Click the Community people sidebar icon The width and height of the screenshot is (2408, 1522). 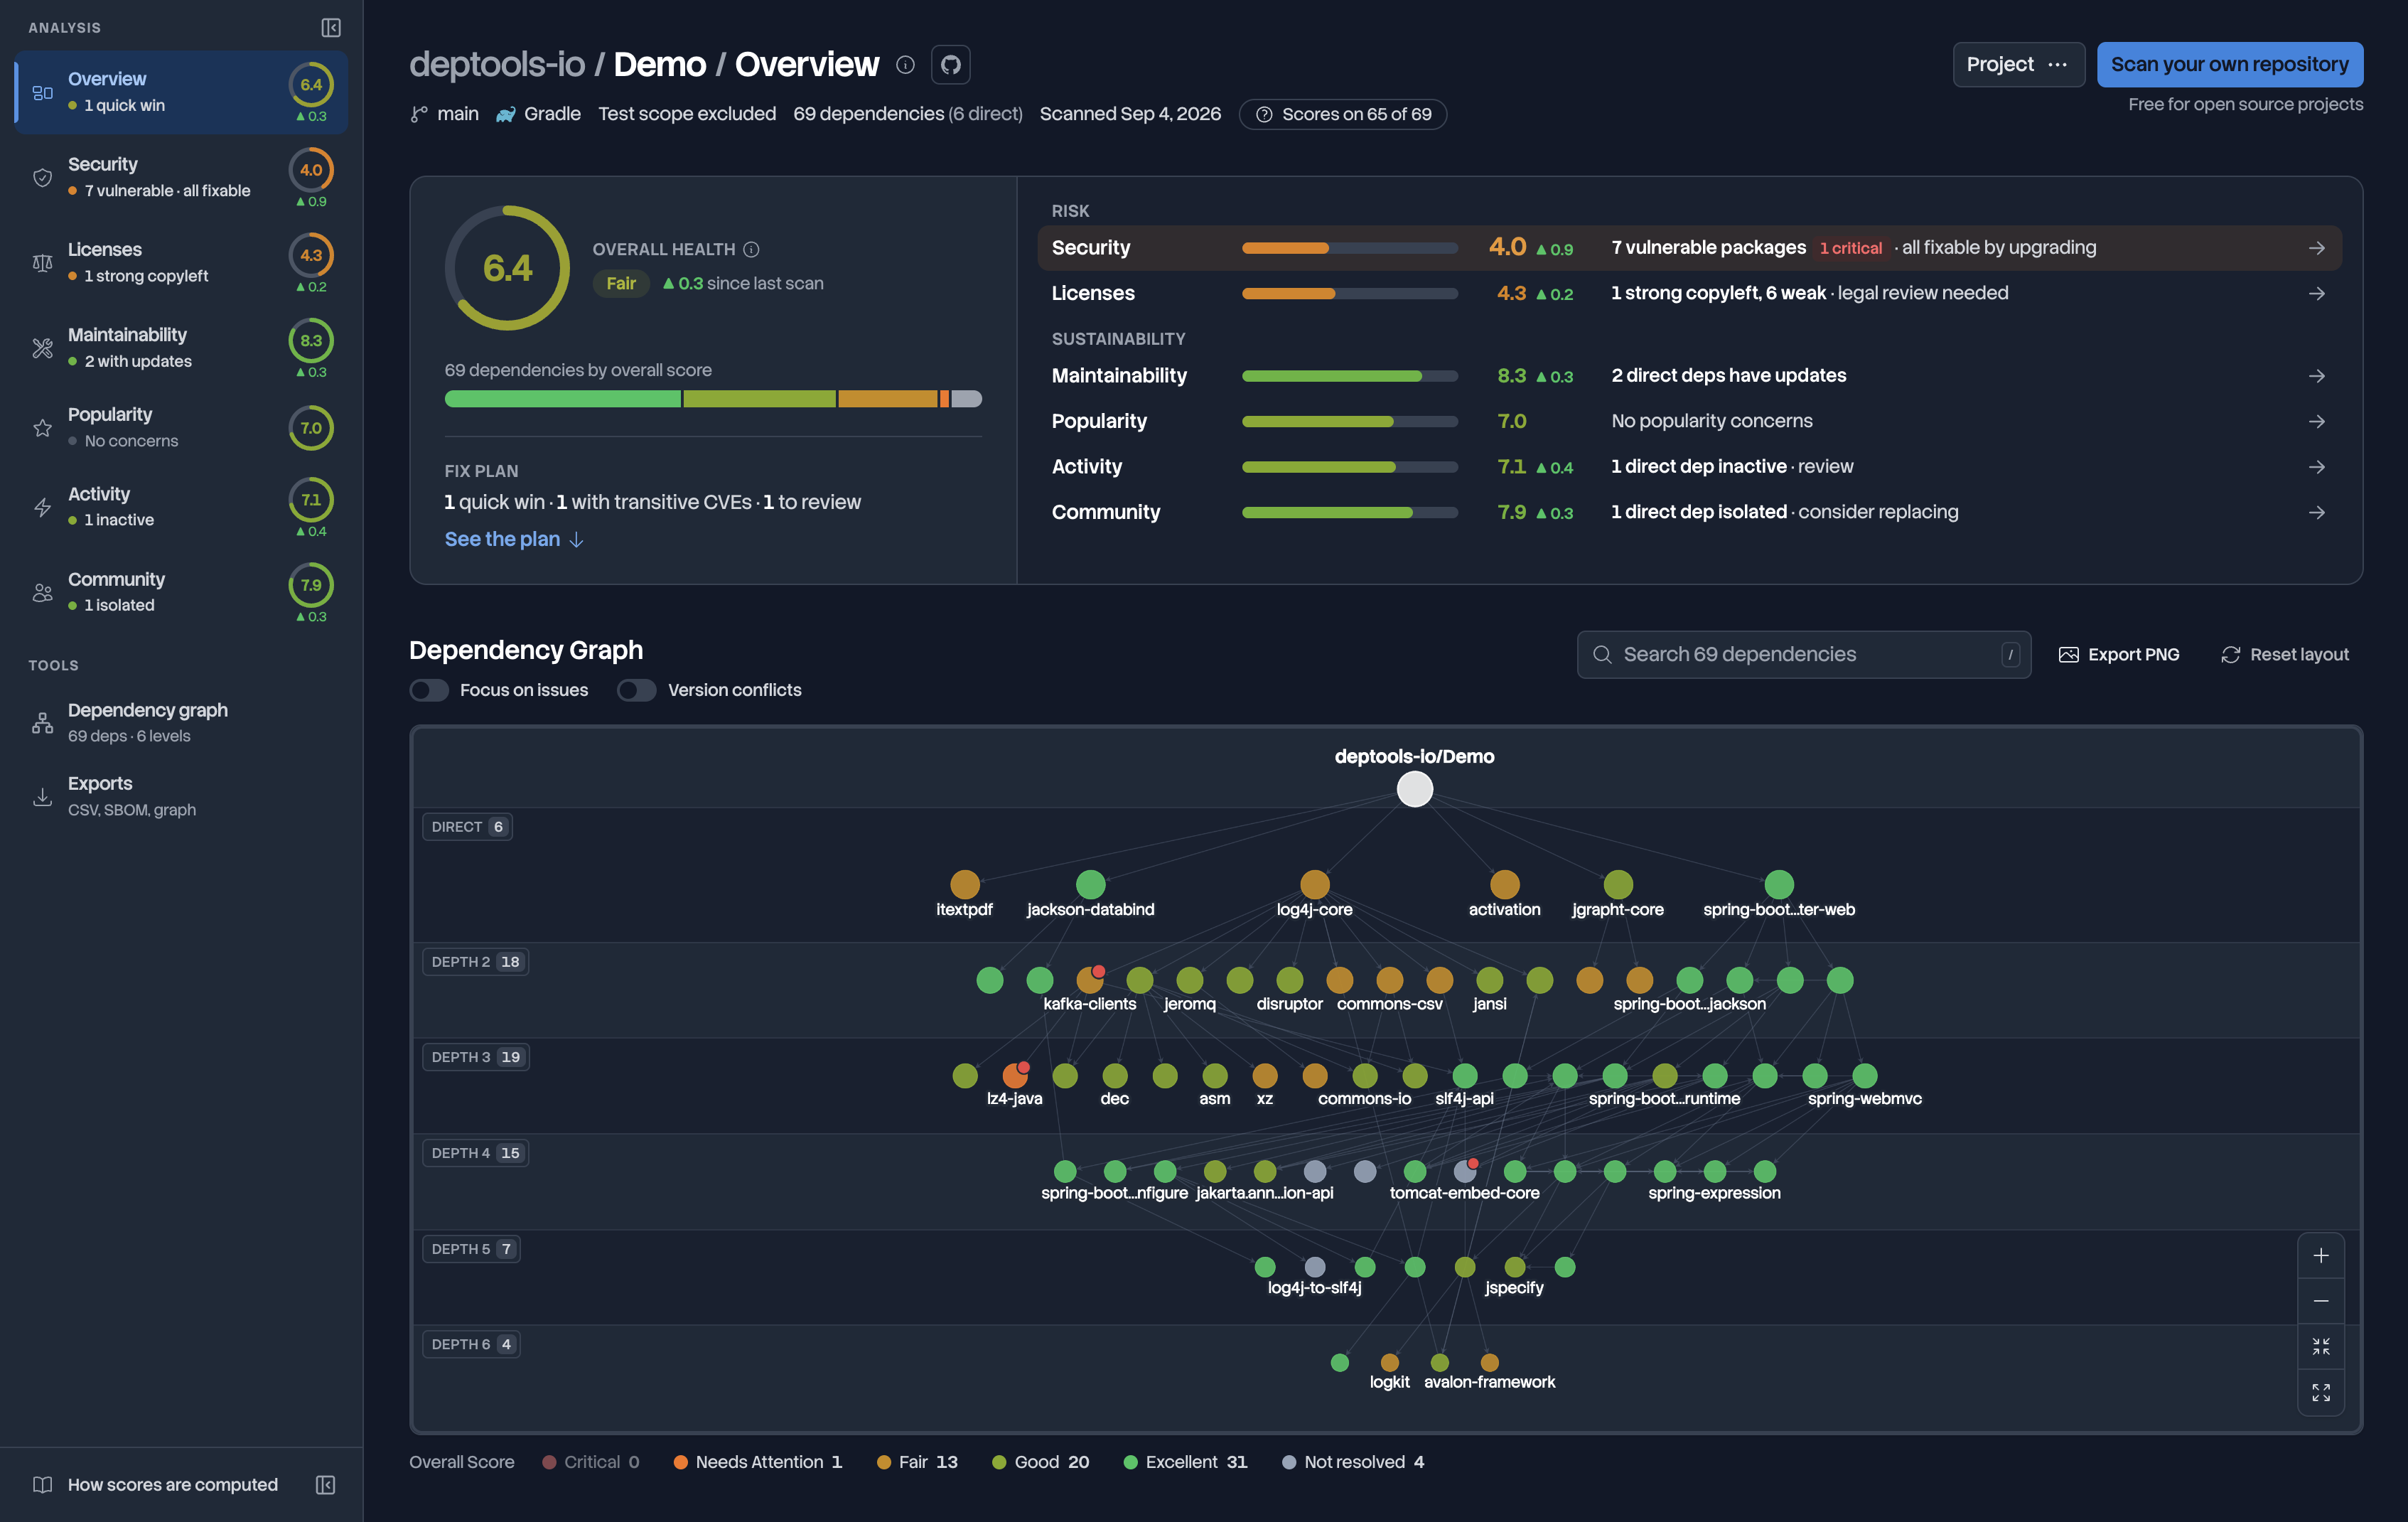42,592
